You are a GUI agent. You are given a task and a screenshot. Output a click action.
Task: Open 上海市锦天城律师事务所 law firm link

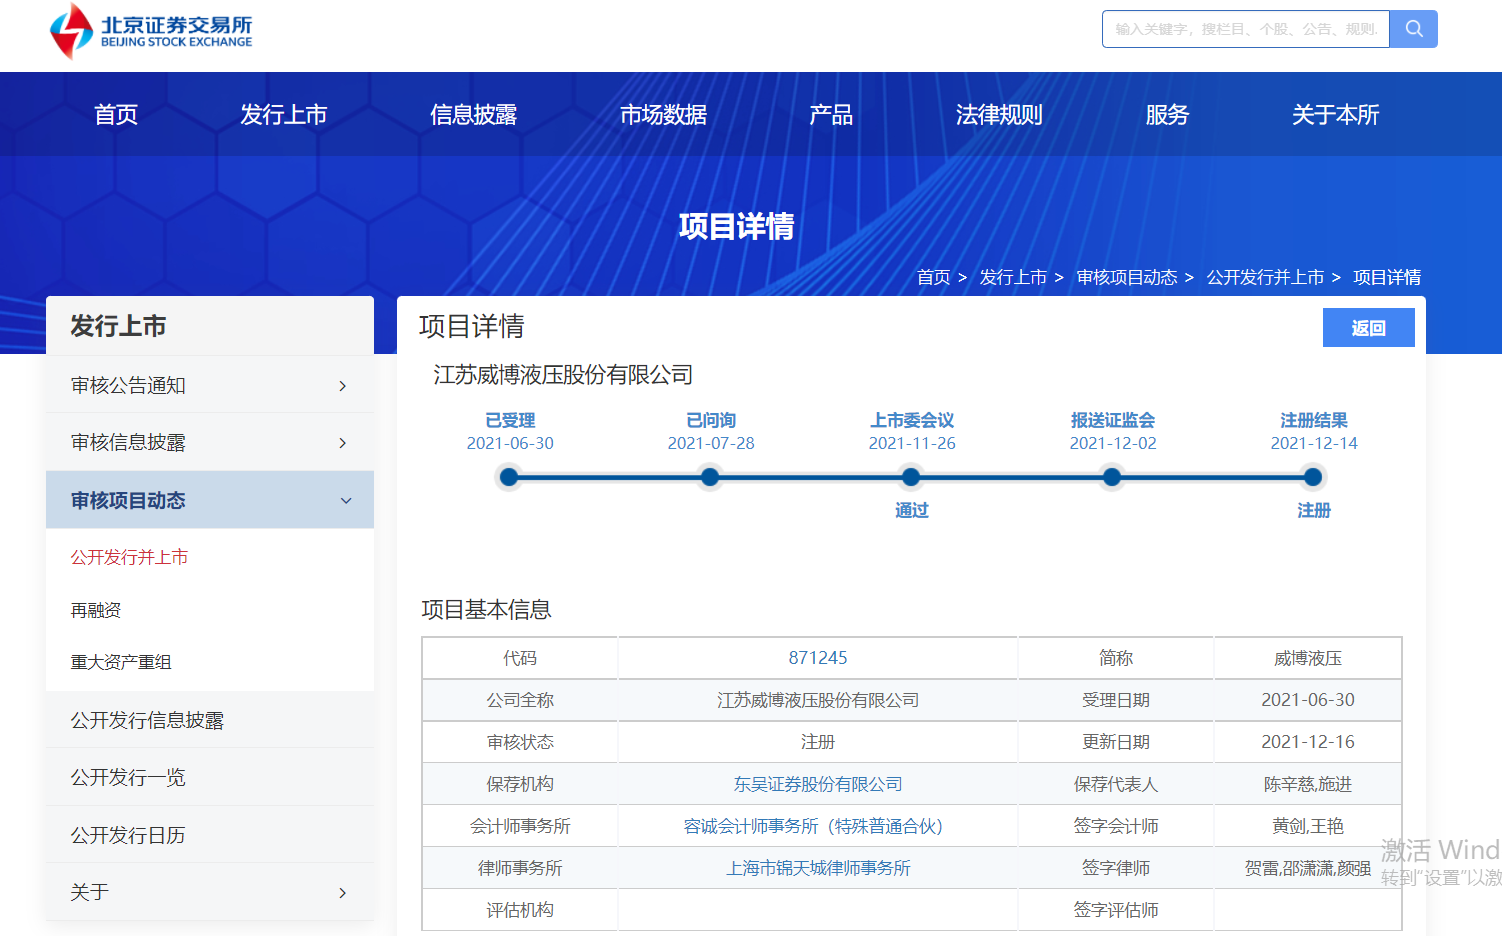click(x=817, y=868)
